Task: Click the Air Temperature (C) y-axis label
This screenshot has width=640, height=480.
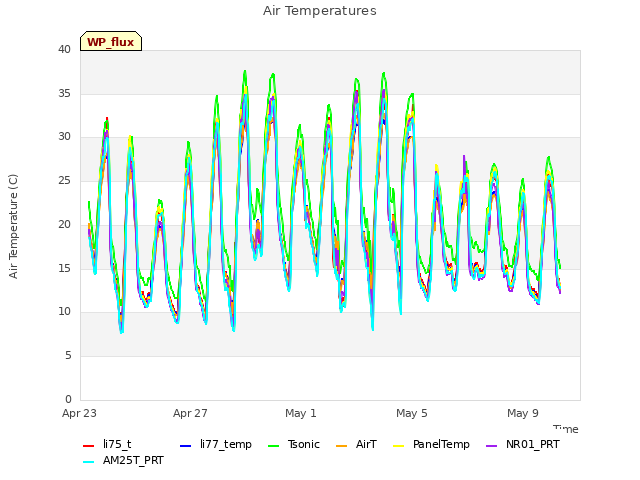Action: (13, 227)
